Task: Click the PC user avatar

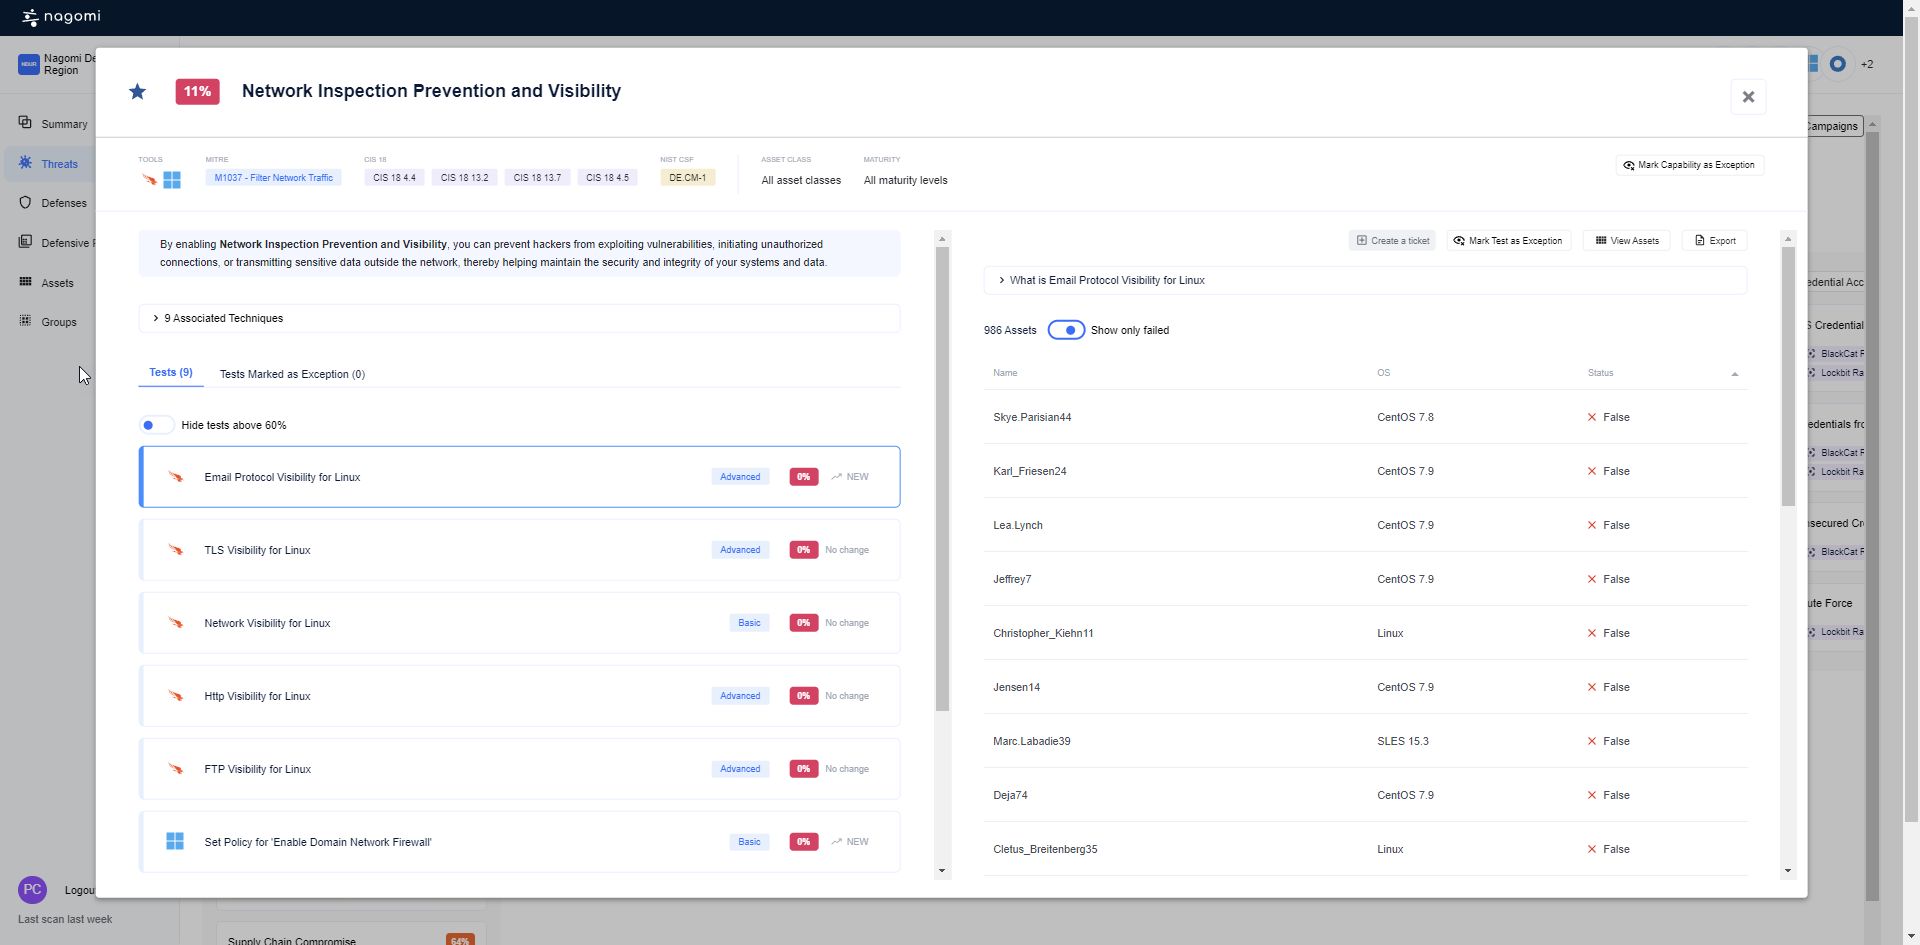Action: click(32, 889)
